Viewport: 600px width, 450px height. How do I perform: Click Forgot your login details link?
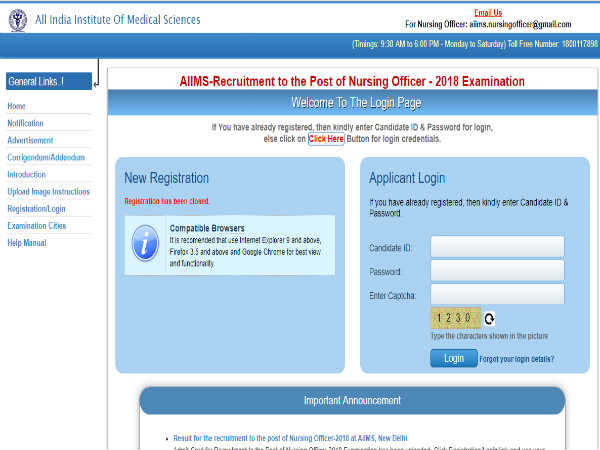click(517, 359)
